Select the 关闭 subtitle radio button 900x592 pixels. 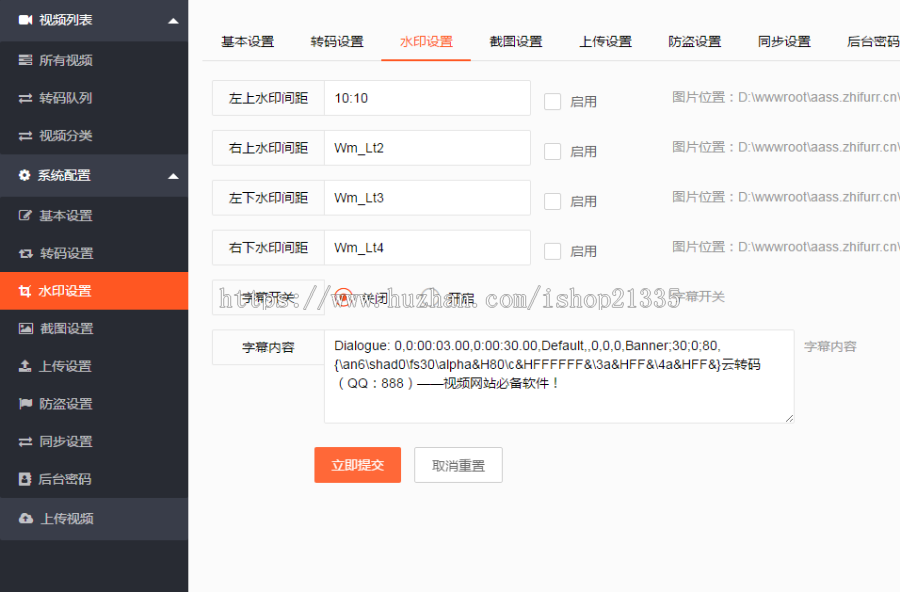(343, 298)
